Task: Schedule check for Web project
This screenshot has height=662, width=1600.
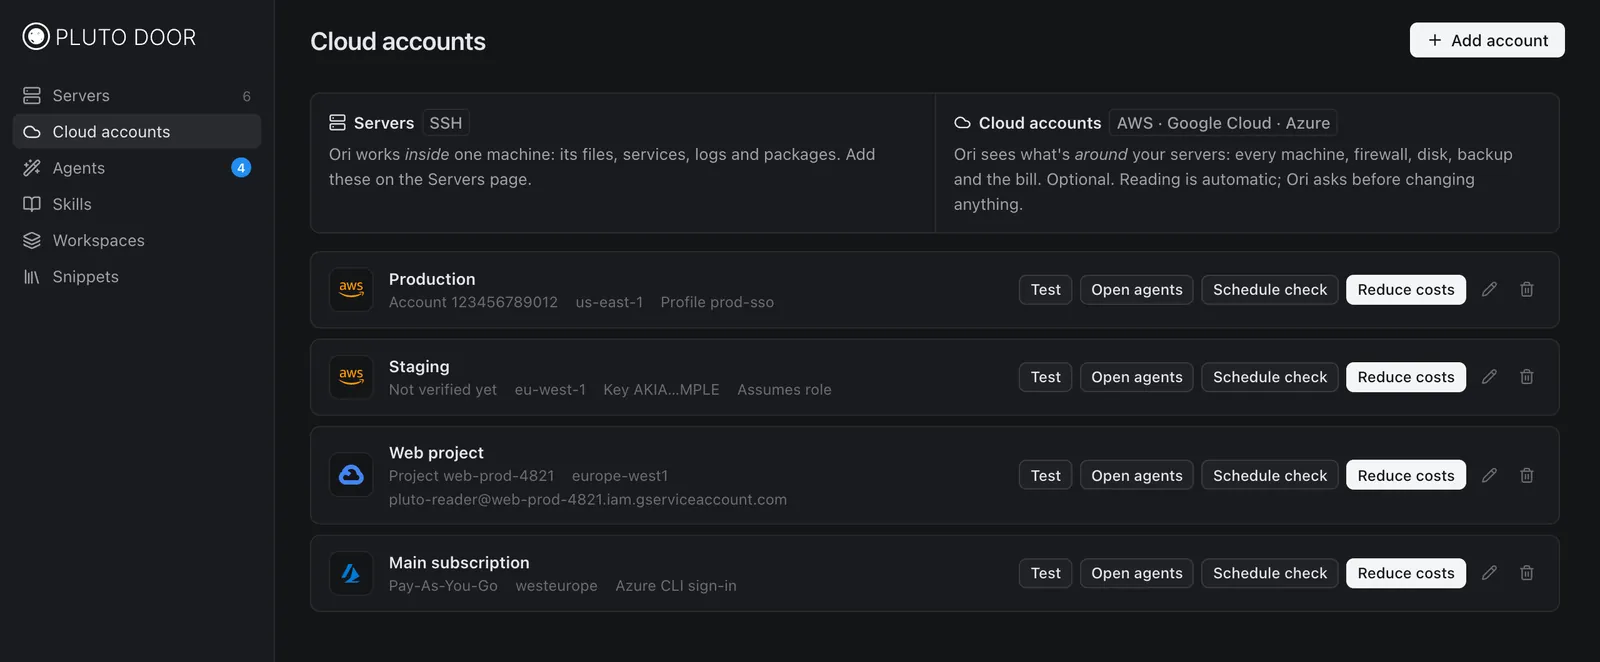Action: [1270, 476]
